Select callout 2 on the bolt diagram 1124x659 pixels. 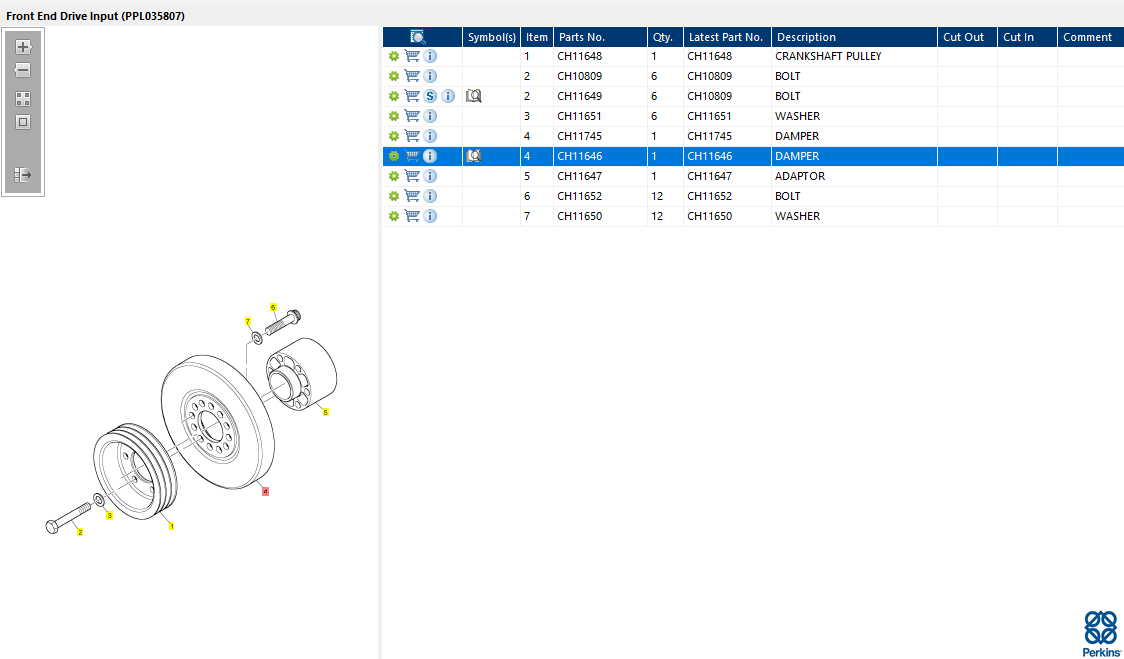pos(80,532)
